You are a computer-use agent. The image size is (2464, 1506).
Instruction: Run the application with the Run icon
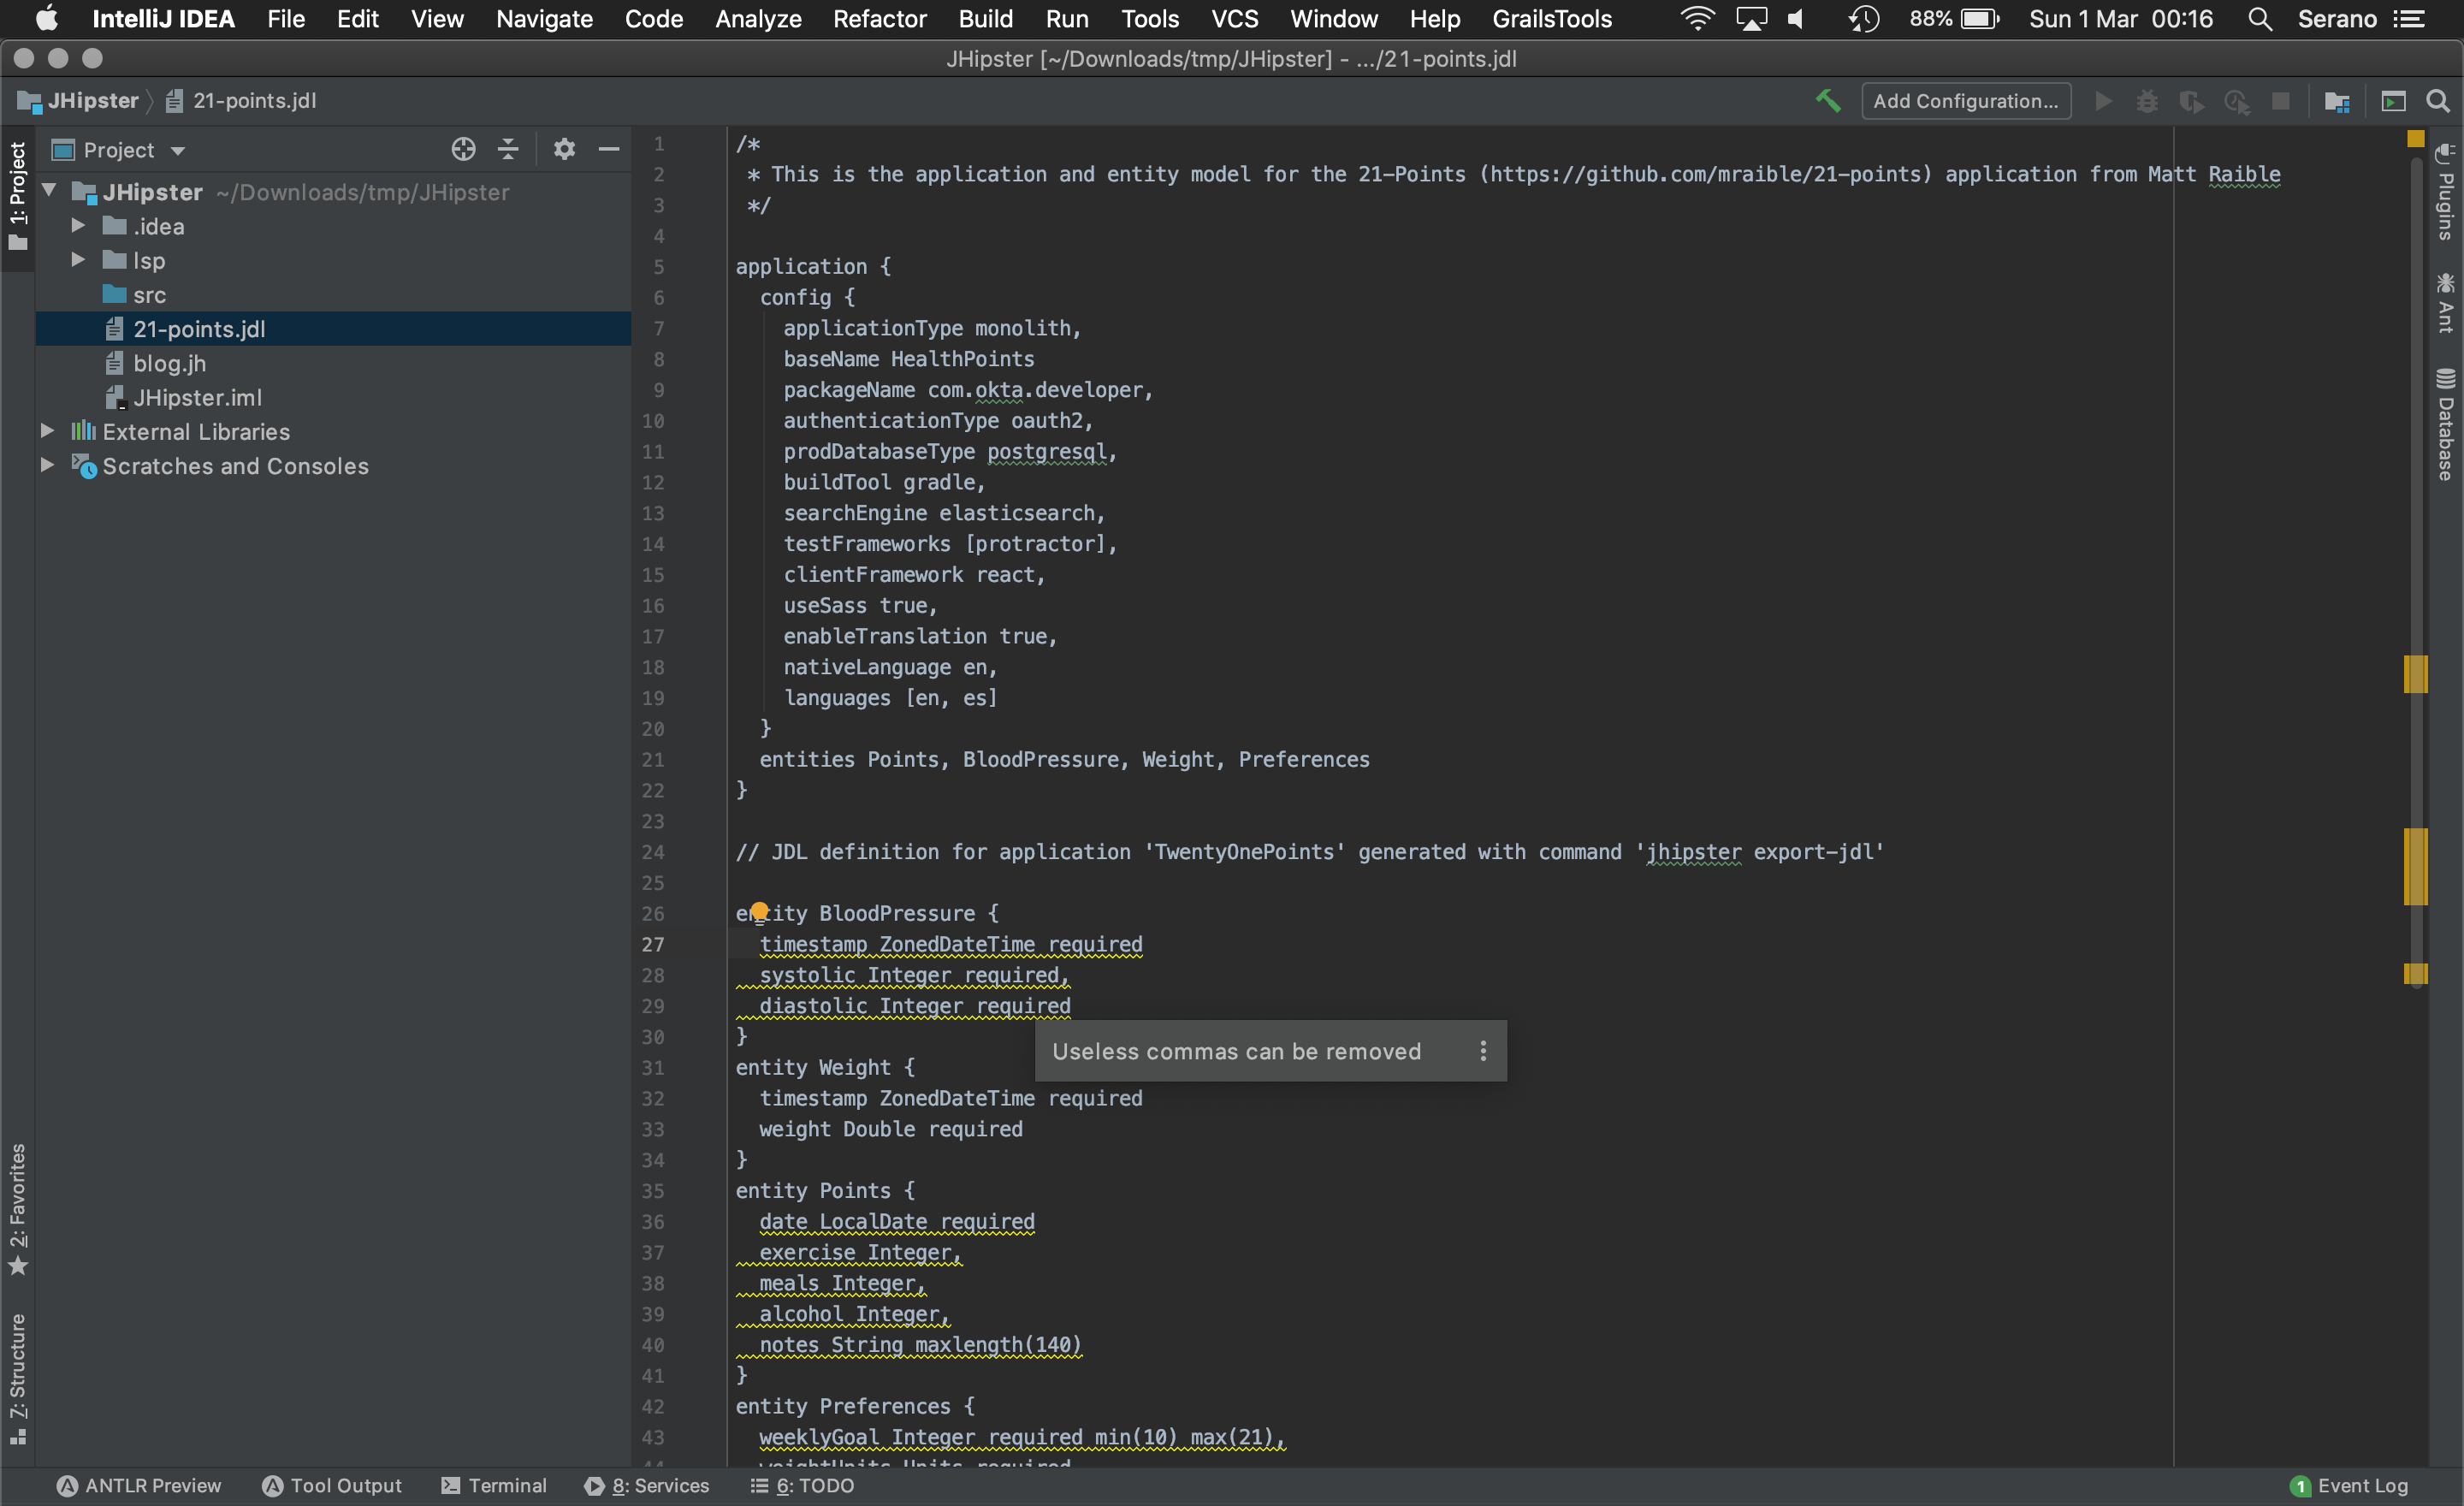pyautogui.click(x=2103, y=101)
